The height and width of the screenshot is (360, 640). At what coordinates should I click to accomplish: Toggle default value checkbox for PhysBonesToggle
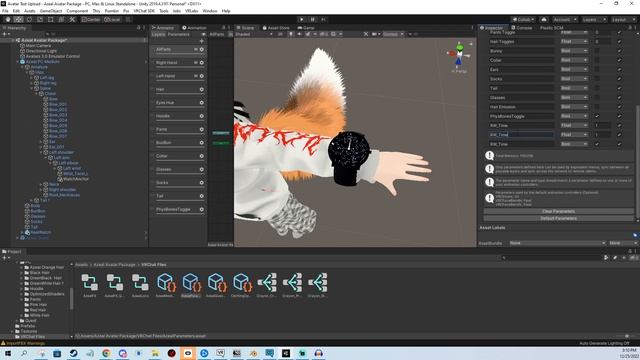pos(597,116)
